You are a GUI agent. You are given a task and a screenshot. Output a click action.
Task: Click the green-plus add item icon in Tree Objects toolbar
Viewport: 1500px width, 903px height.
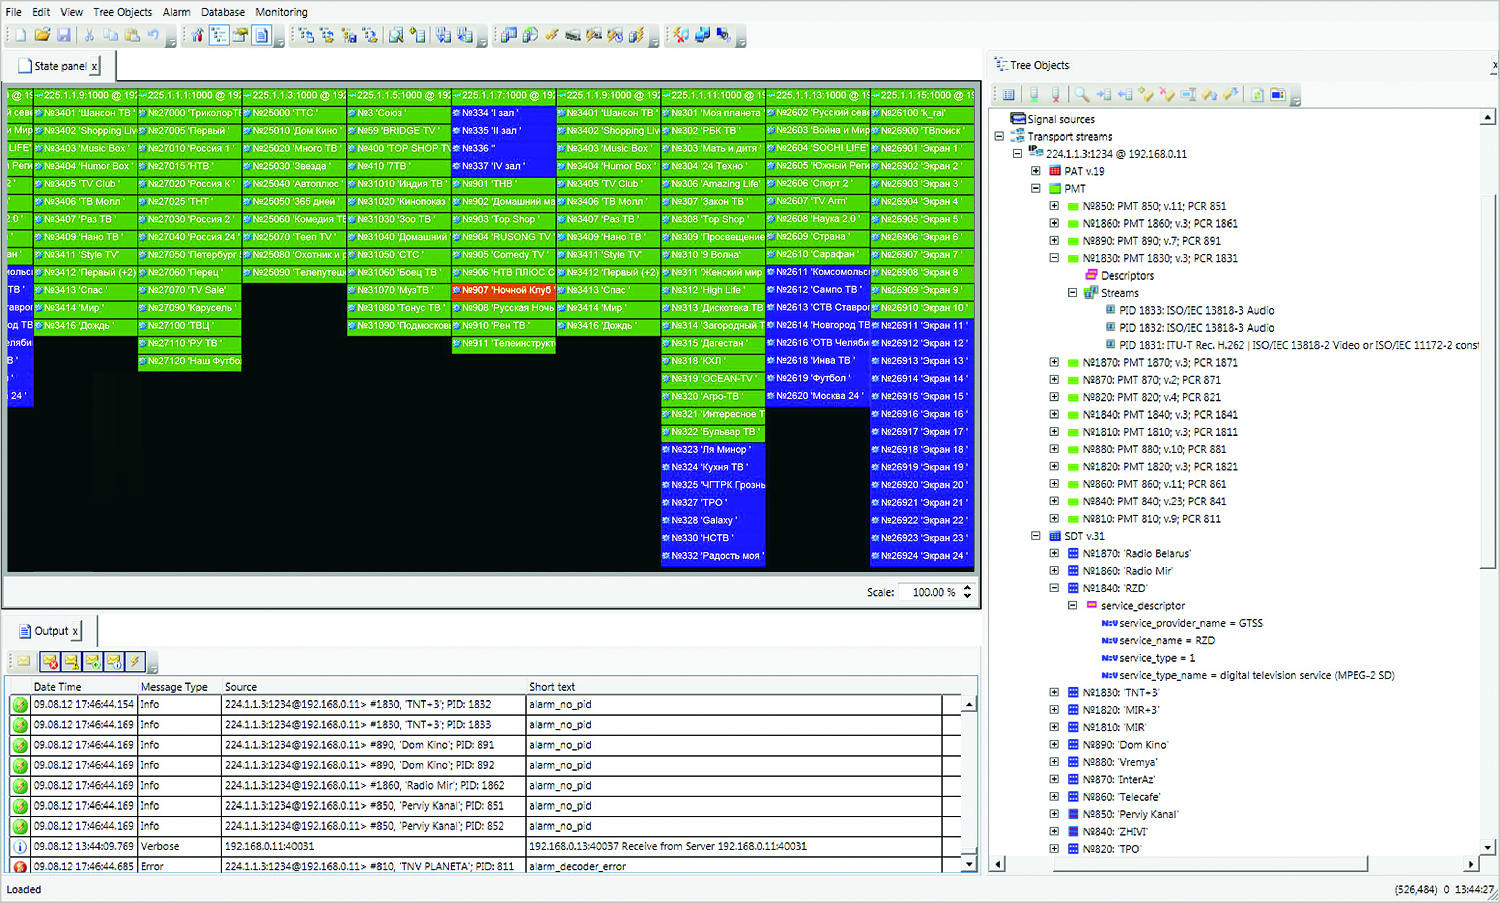pos(1147,94)
